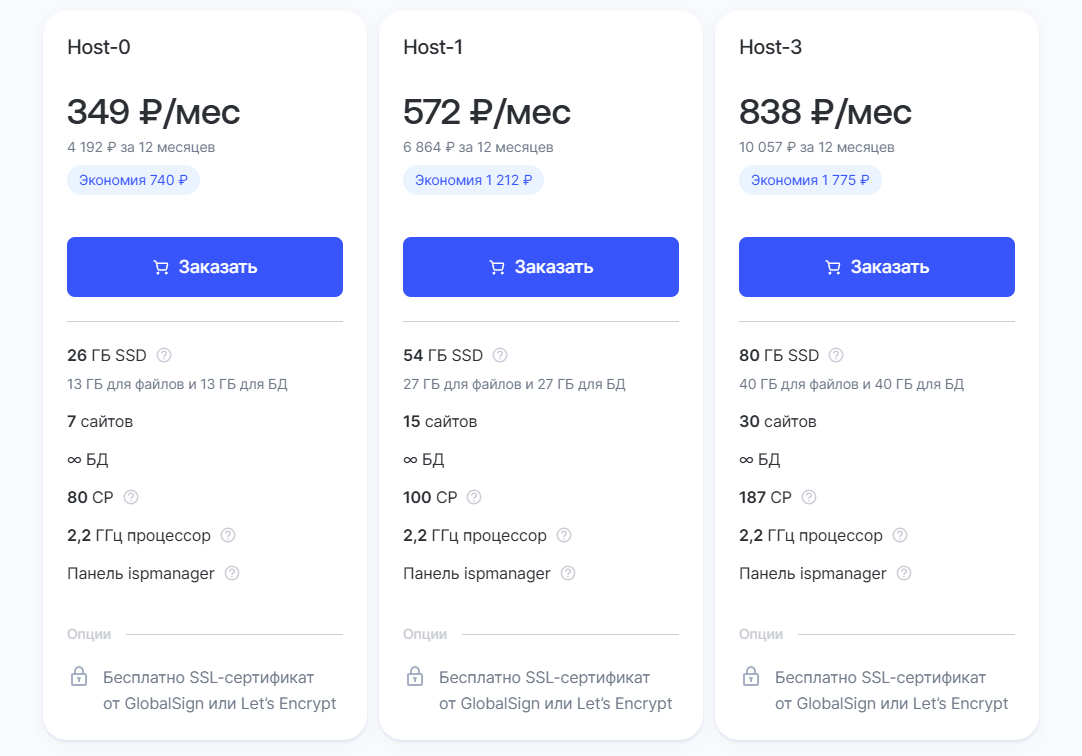This screenshot has height=756, width=1082.
Task: Click help icon next to Host-0 26 ГБ SSD
Action: [x=165, y=355]
